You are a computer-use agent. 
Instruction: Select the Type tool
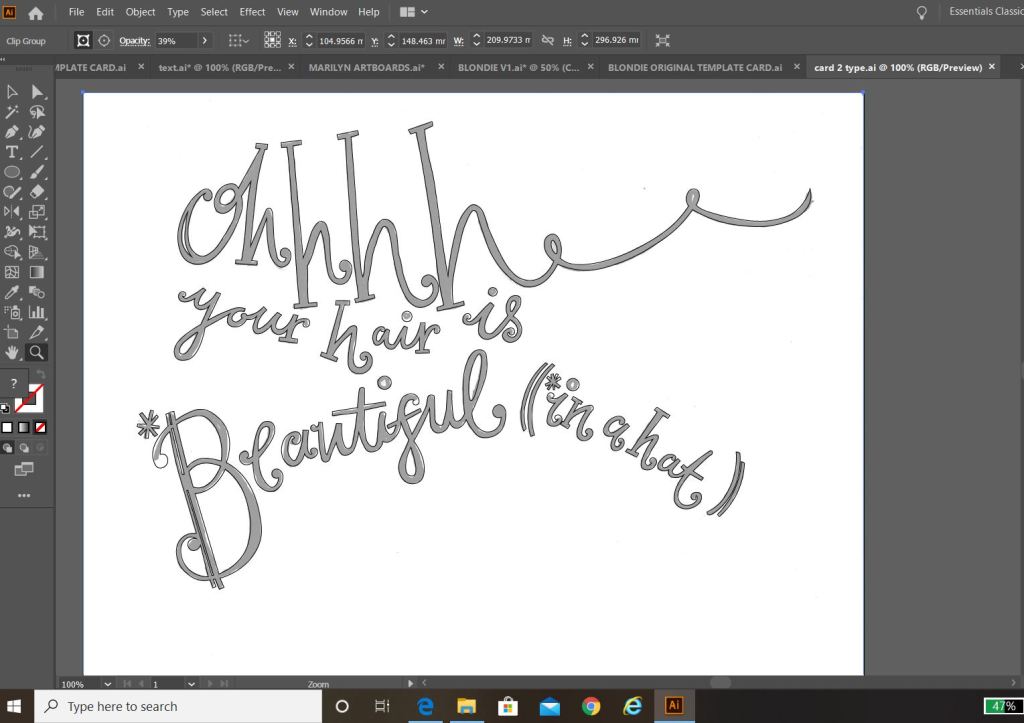(12, 152)
